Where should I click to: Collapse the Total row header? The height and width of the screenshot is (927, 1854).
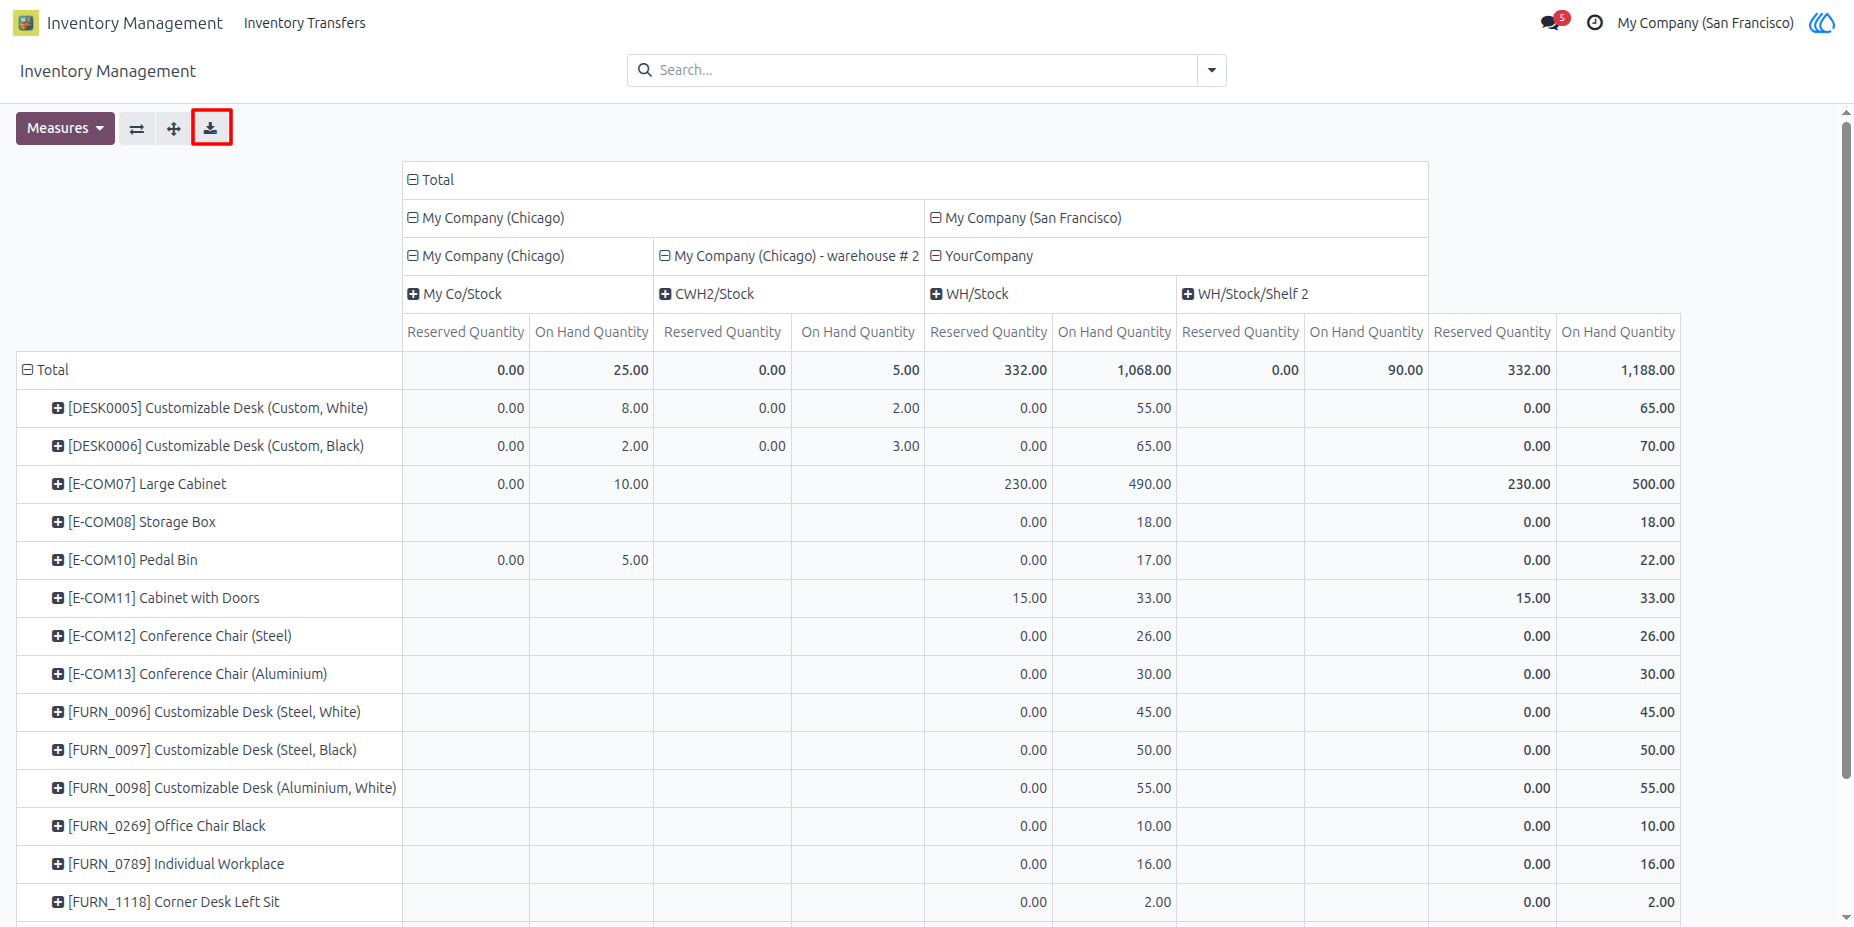[x=45, y=370]
